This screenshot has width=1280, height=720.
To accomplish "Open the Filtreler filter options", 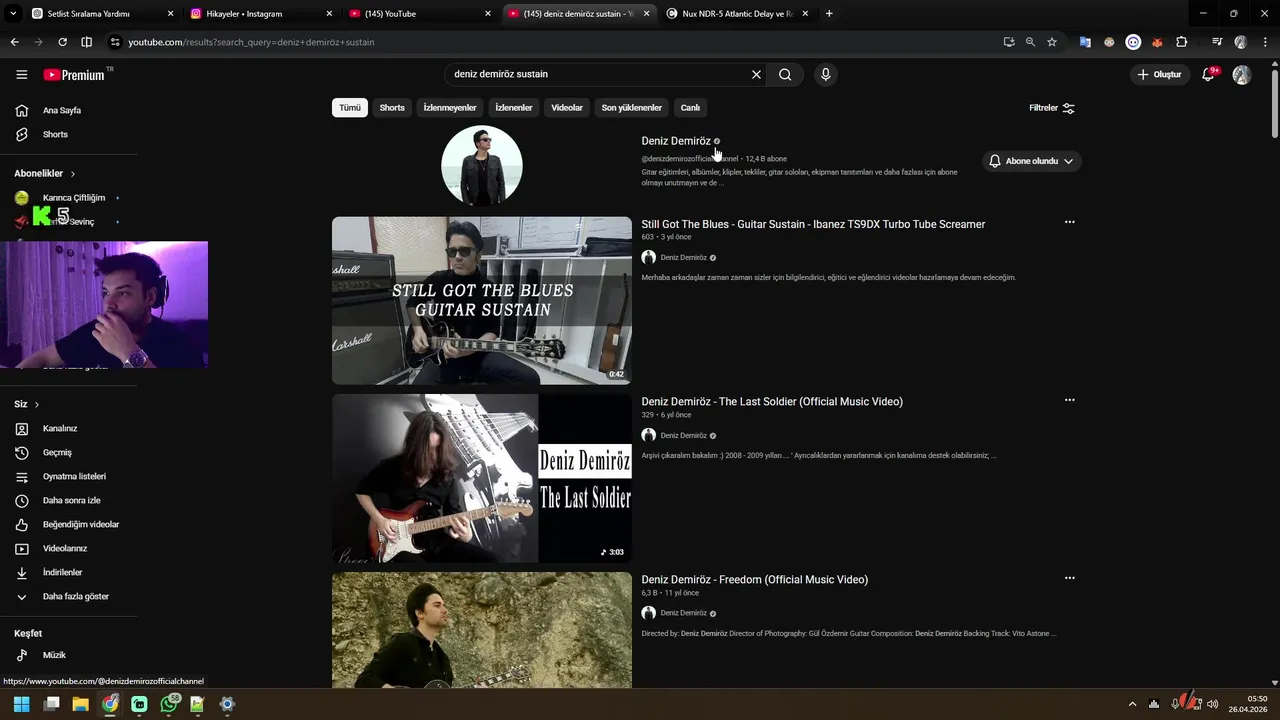I will [x=1052, y=107].
